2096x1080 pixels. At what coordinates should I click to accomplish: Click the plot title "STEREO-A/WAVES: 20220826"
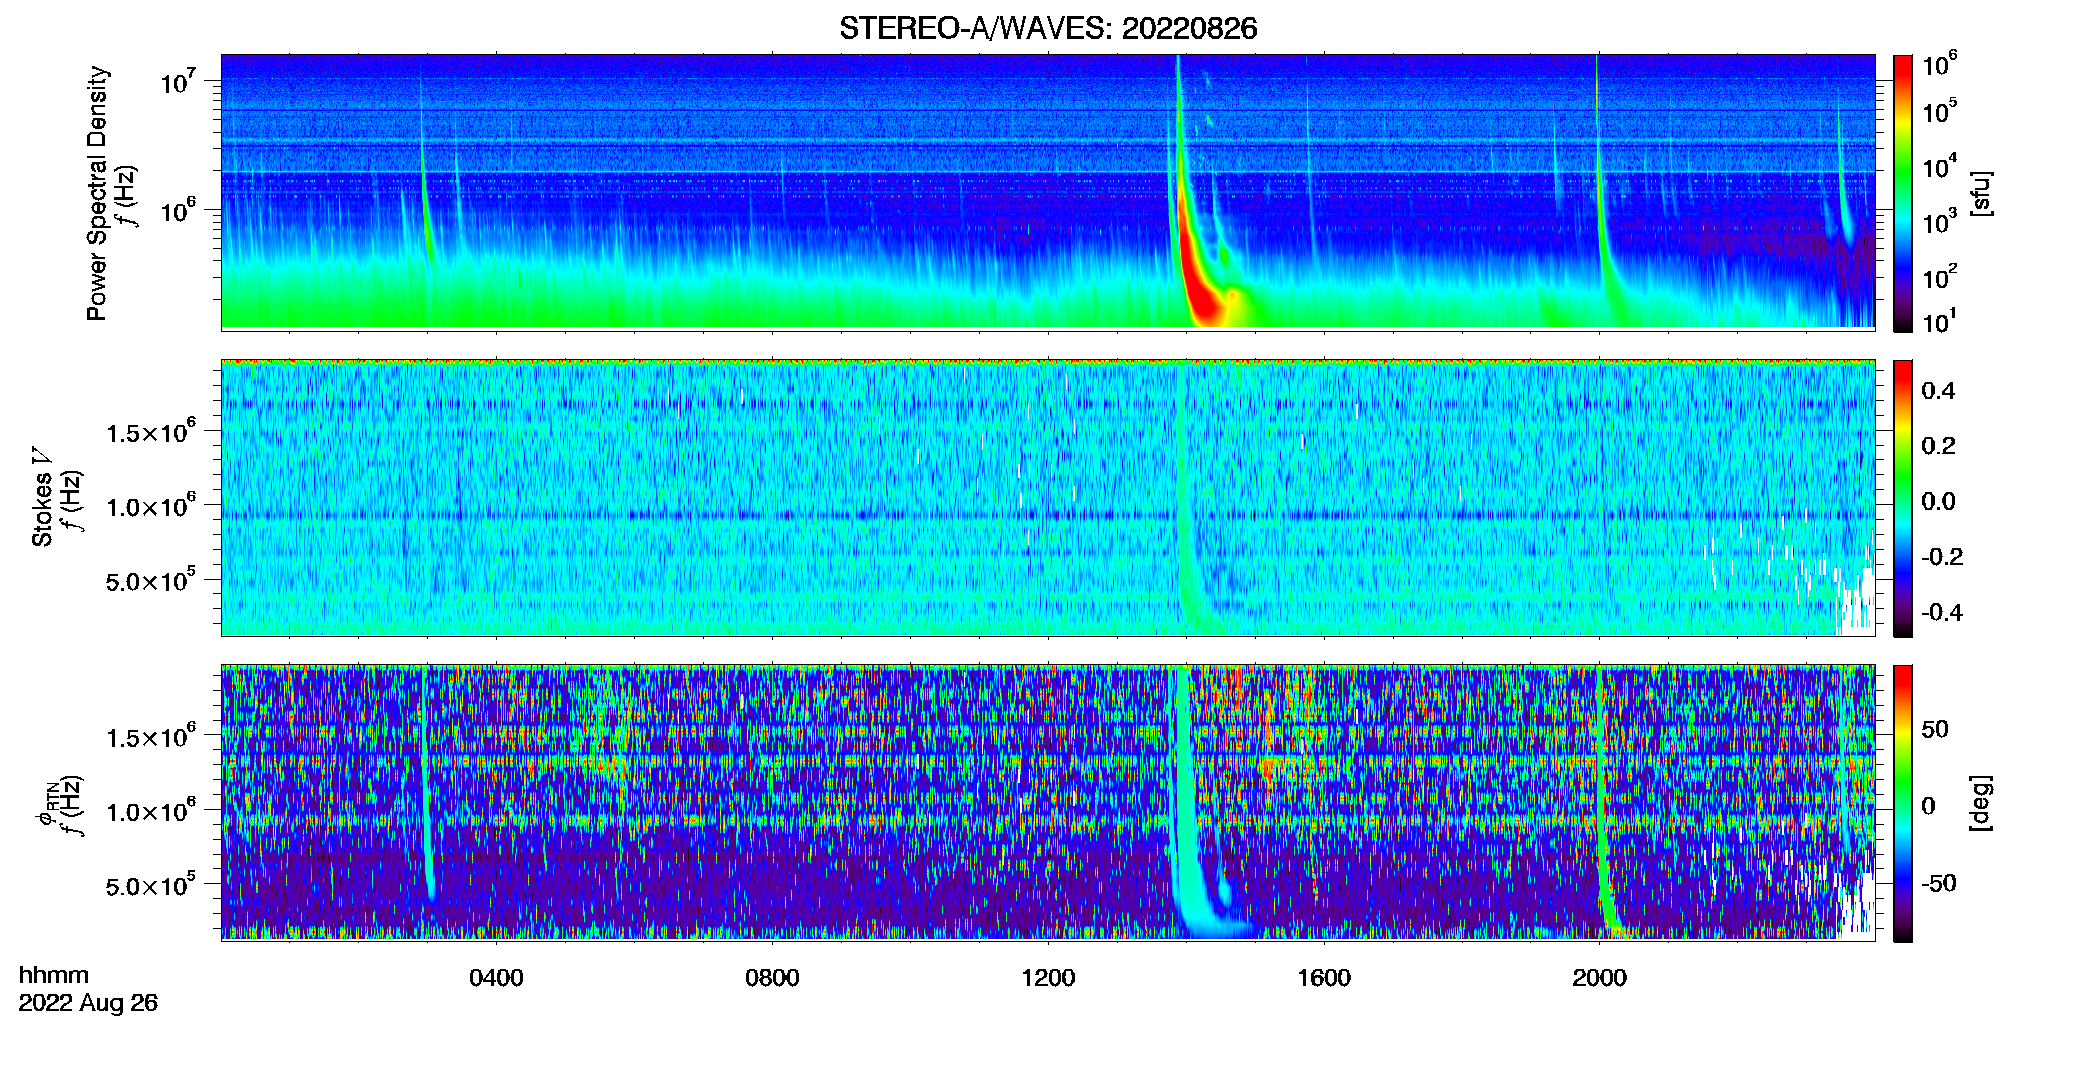point(1048,28)
